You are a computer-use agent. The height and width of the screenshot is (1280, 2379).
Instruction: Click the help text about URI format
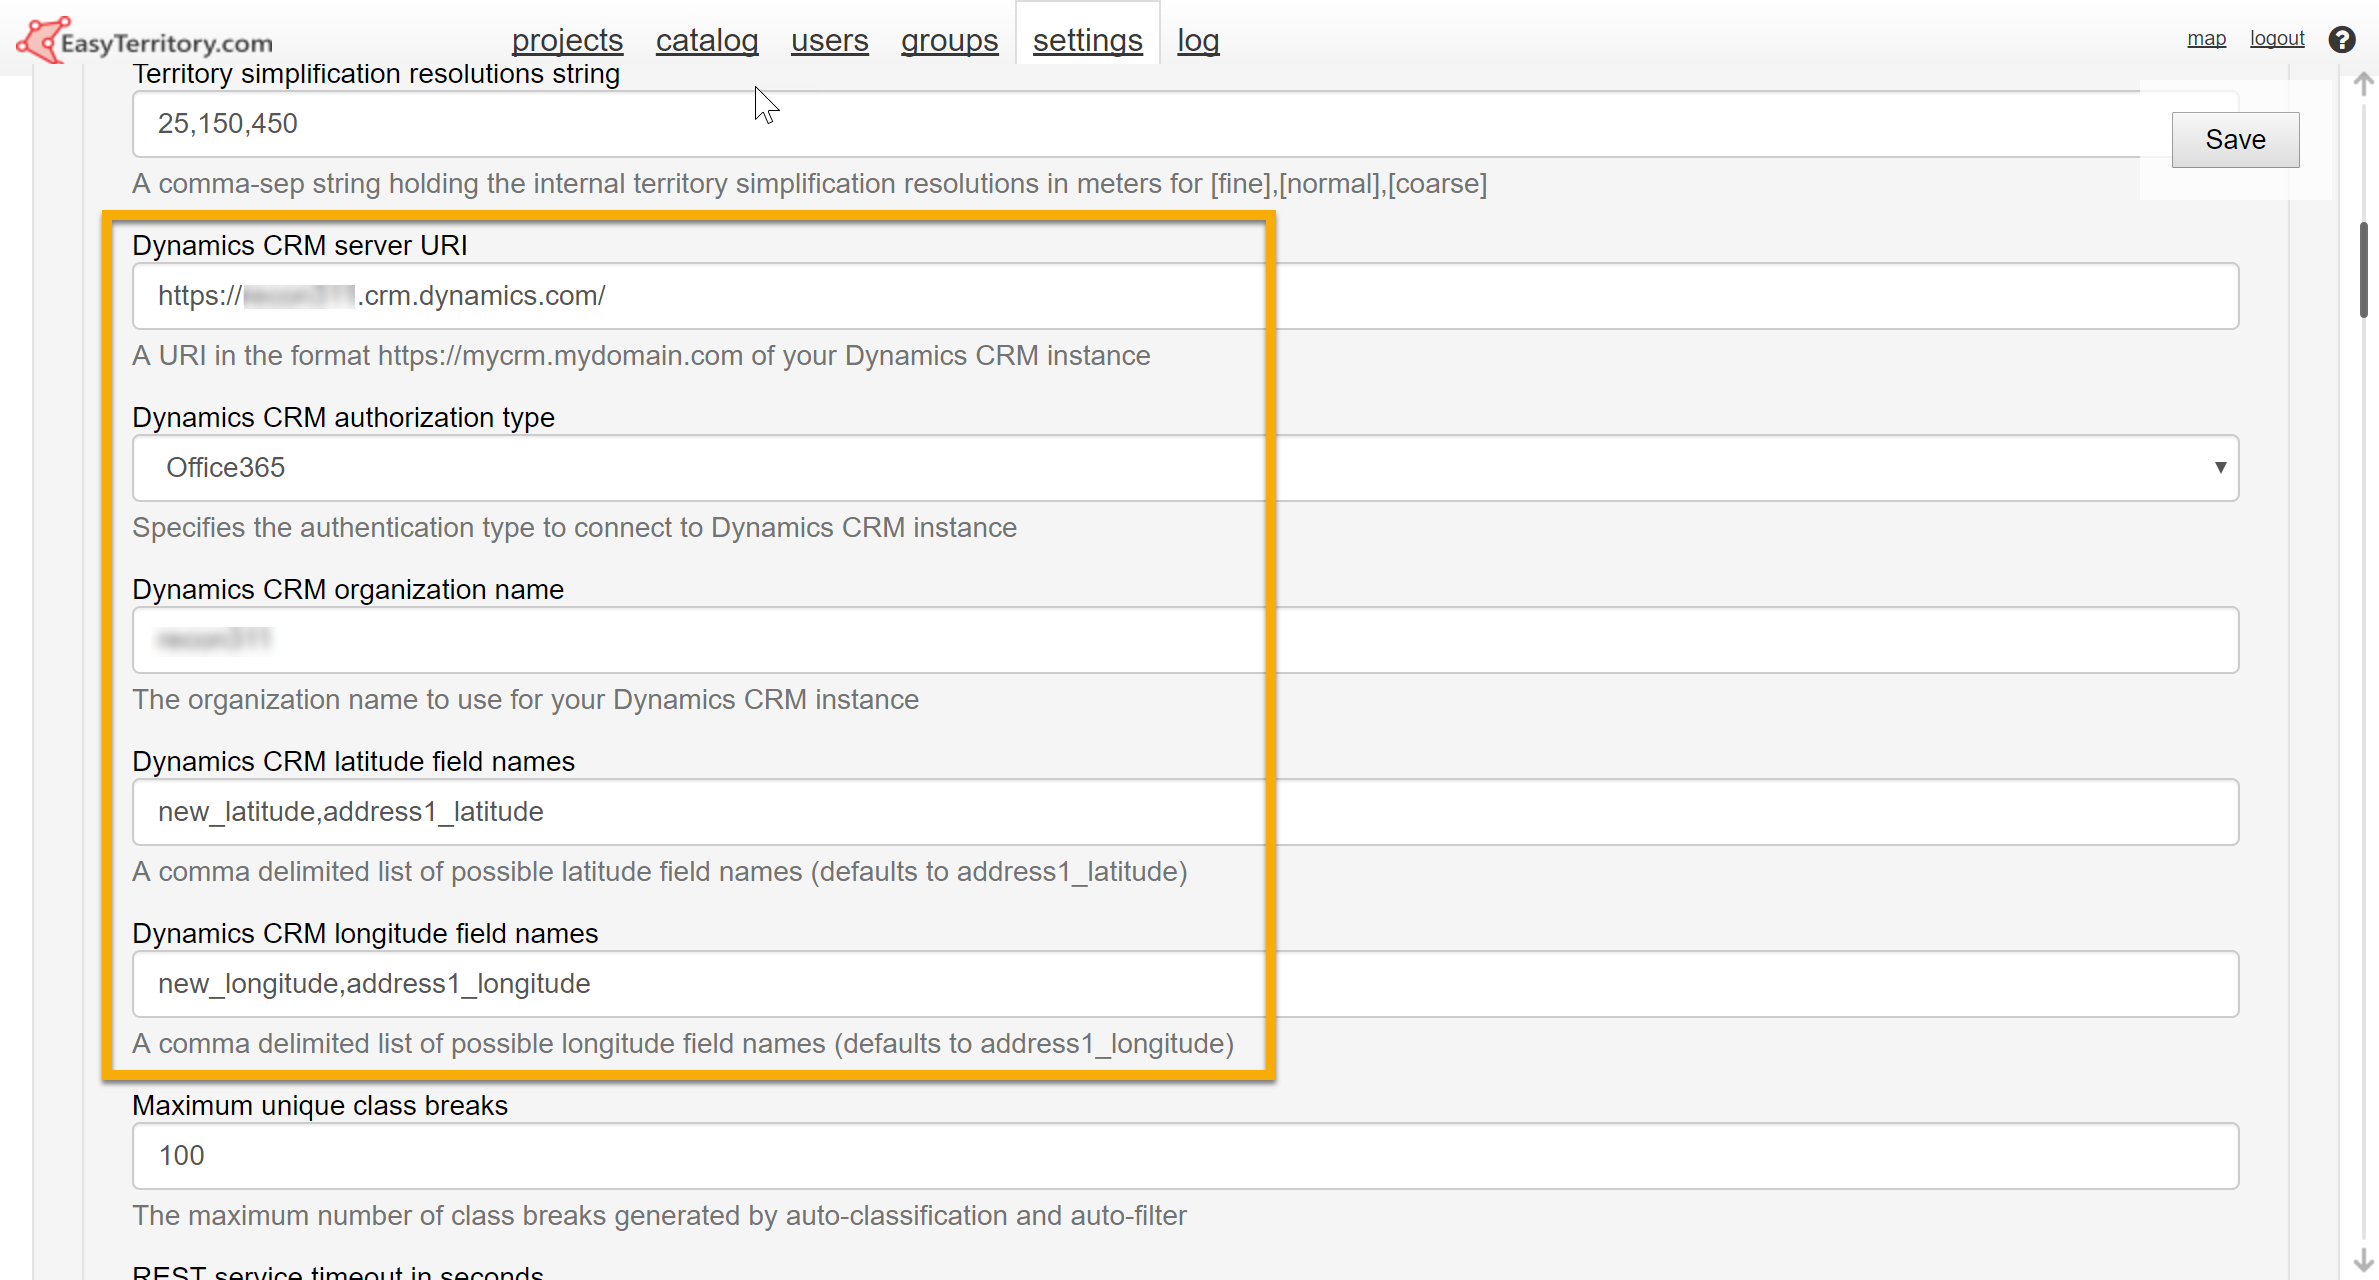(641, 356)
